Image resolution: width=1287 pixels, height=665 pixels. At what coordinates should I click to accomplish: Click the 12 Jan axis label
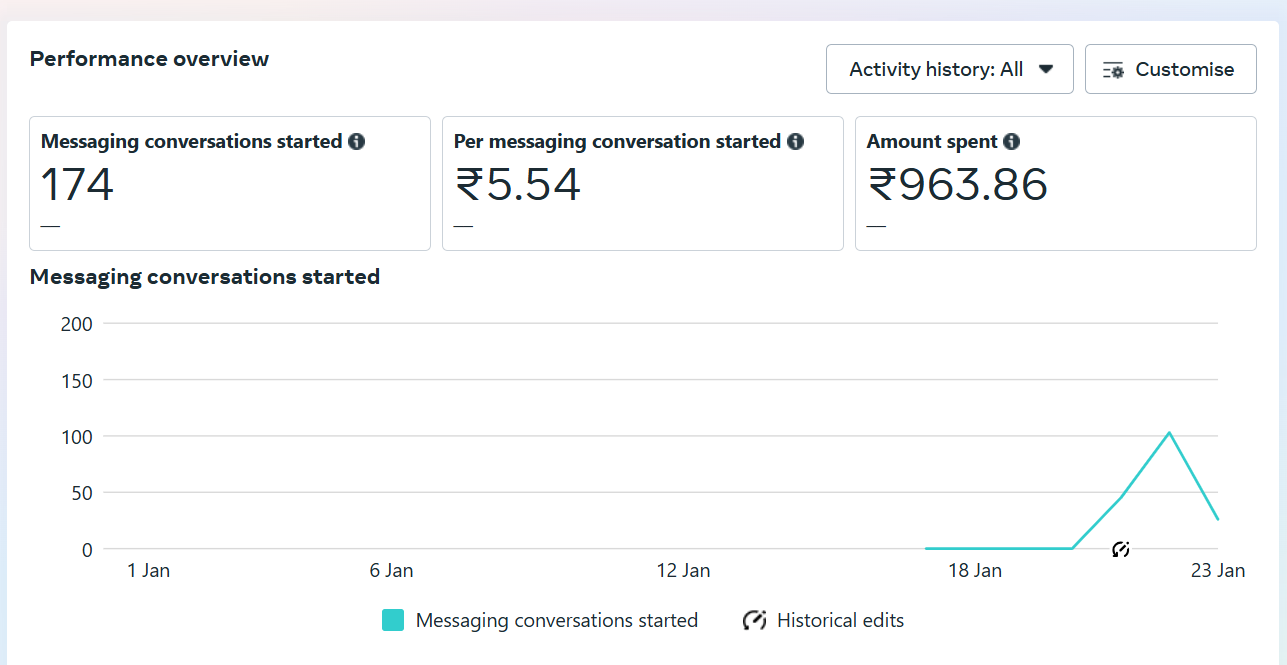pos(683,571)
